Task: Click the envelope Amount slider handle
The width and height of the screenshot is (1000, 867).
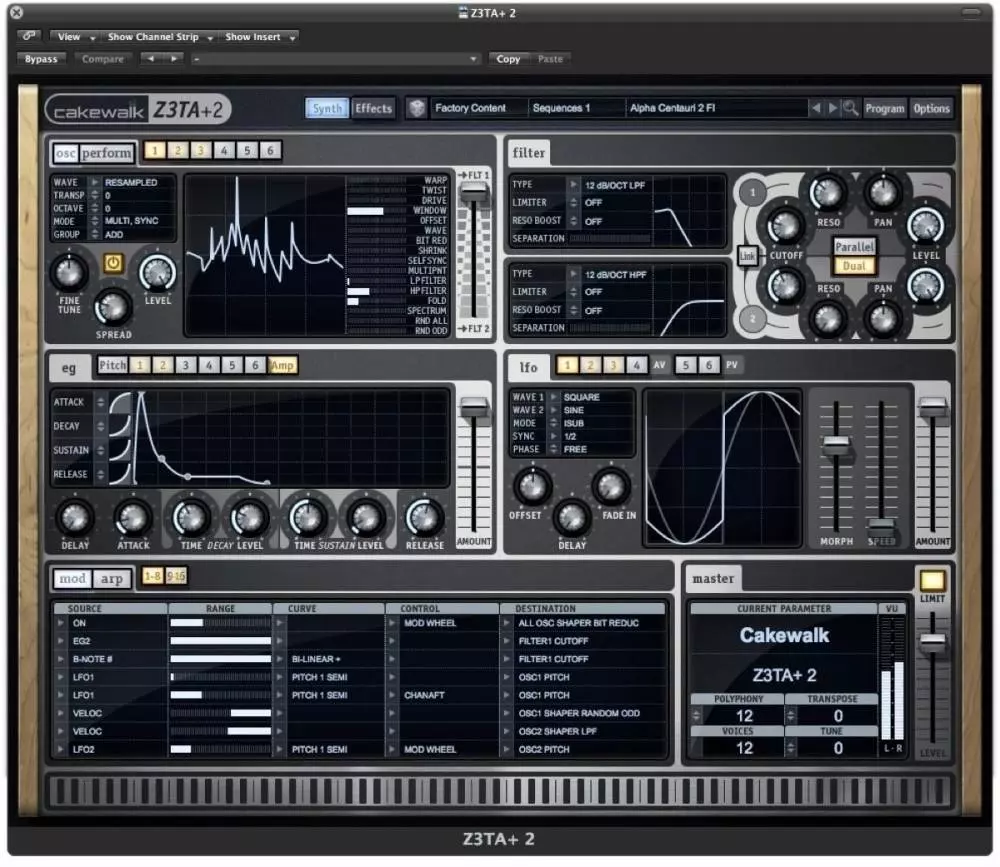Action: pos(474,407)
